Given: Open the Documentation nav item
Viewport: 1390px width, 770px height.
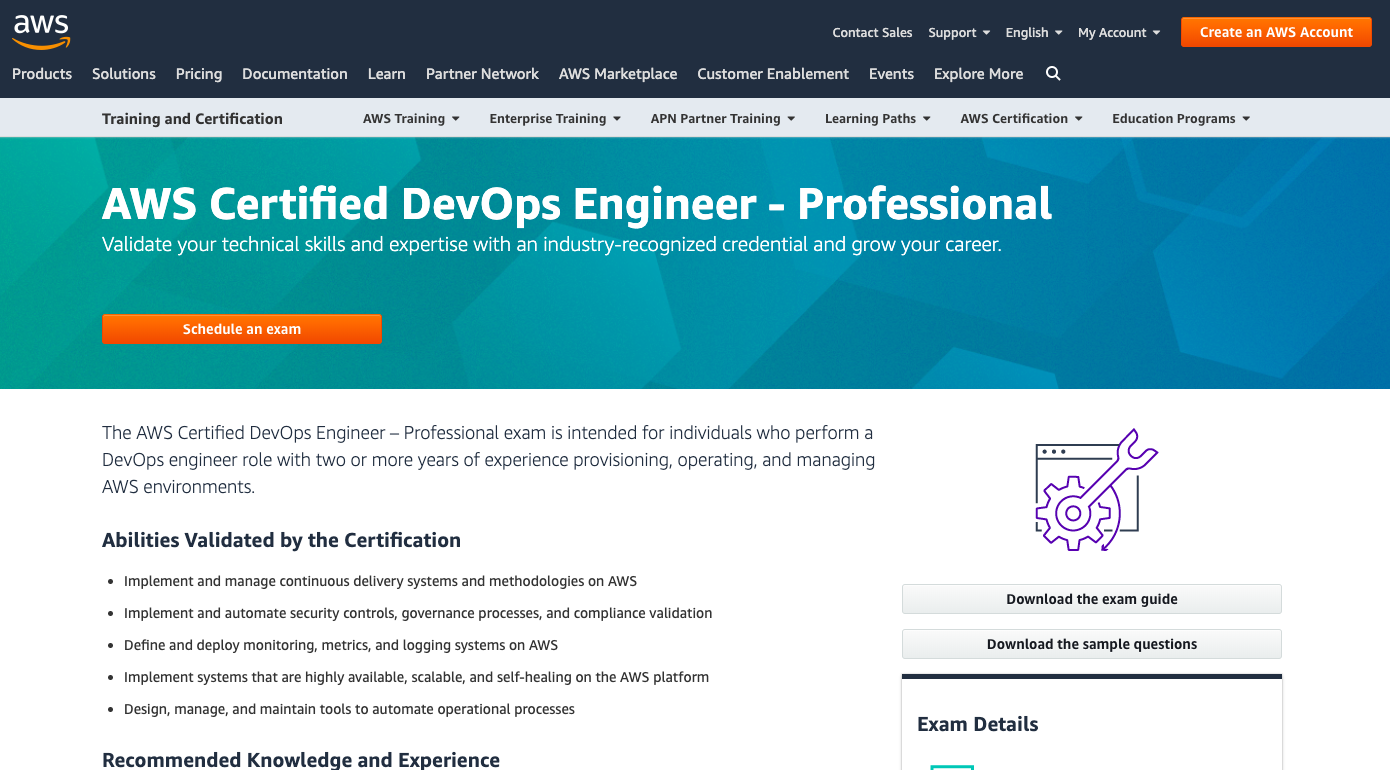Looking at the screenshot, I should pos(295,74).
